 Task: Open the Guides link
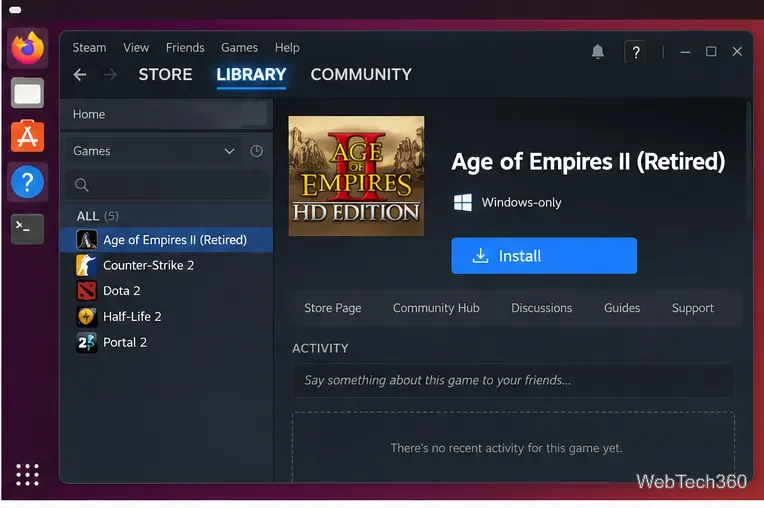click(622, 308)
